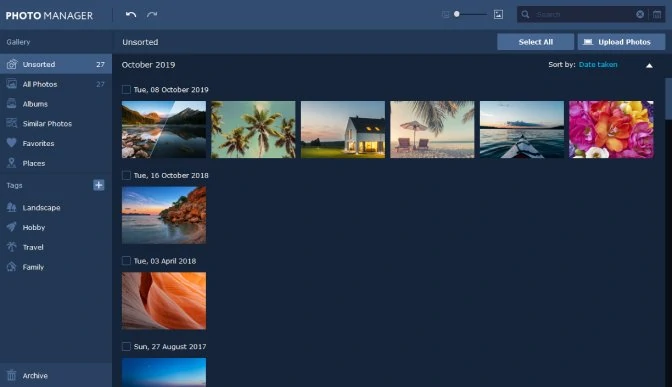Click the large thumbnail size icon
Image resolution: width=672 pixels, height=387 pixels.
[x=498, y=15]
